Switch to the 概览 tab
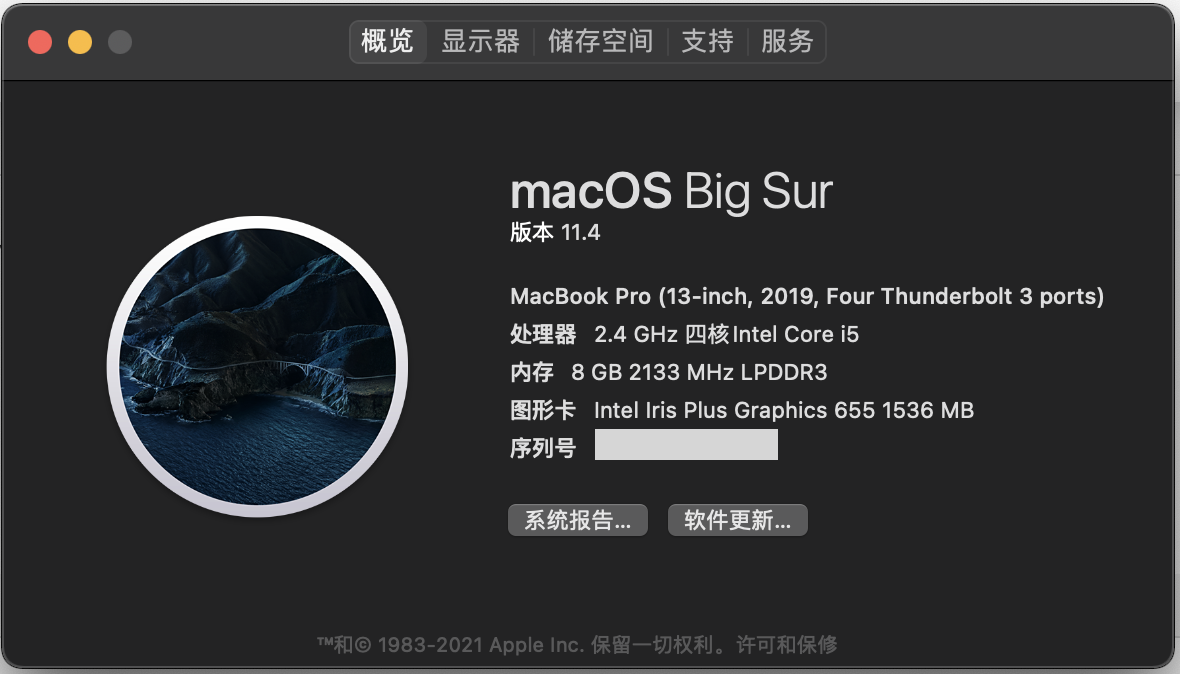The image size is (1180, 674). tap(388, 41)
